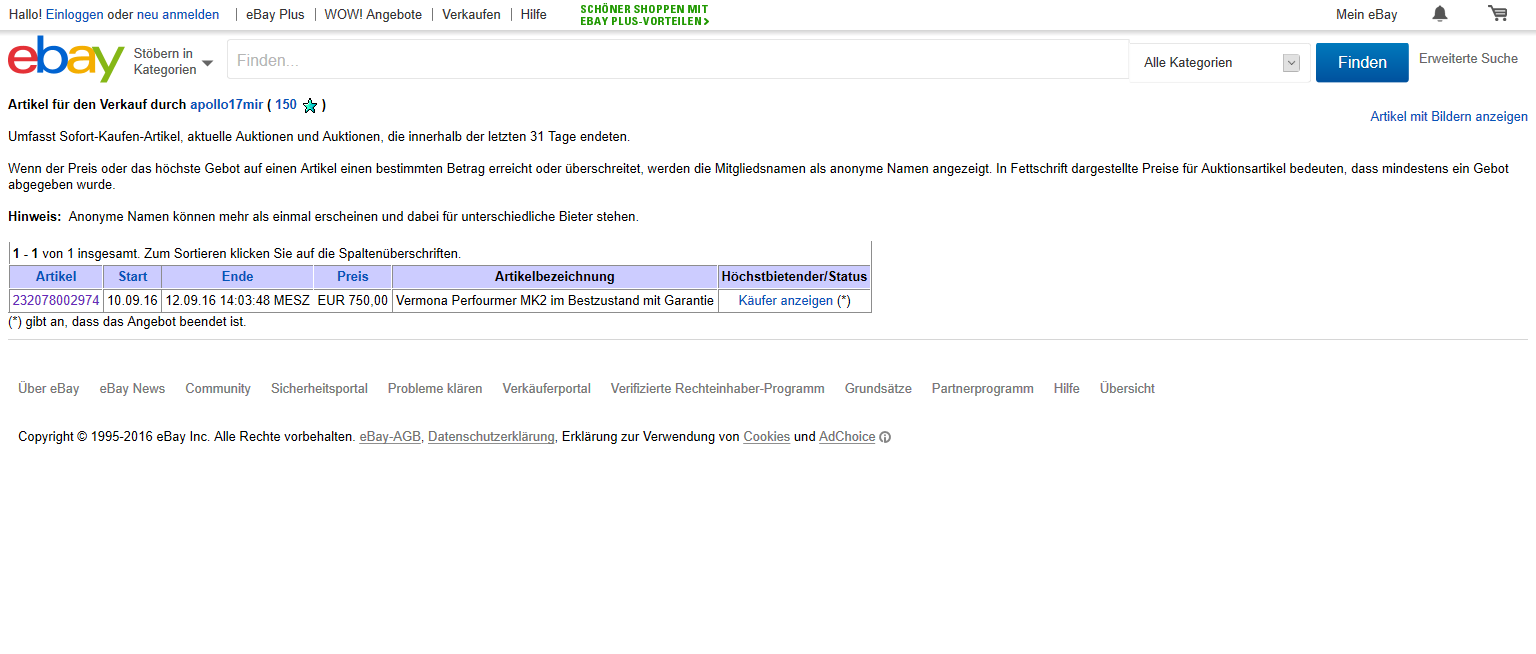Select the Vermona Perfourmer MK2 item description

click(x=555, y=301)
